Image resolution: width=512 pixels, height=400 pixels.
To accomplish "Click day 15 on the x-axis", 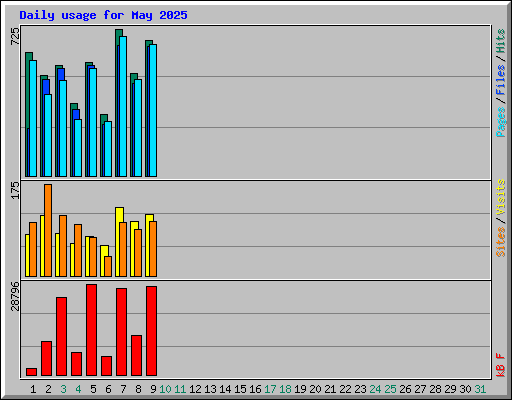I will point(240,389).
